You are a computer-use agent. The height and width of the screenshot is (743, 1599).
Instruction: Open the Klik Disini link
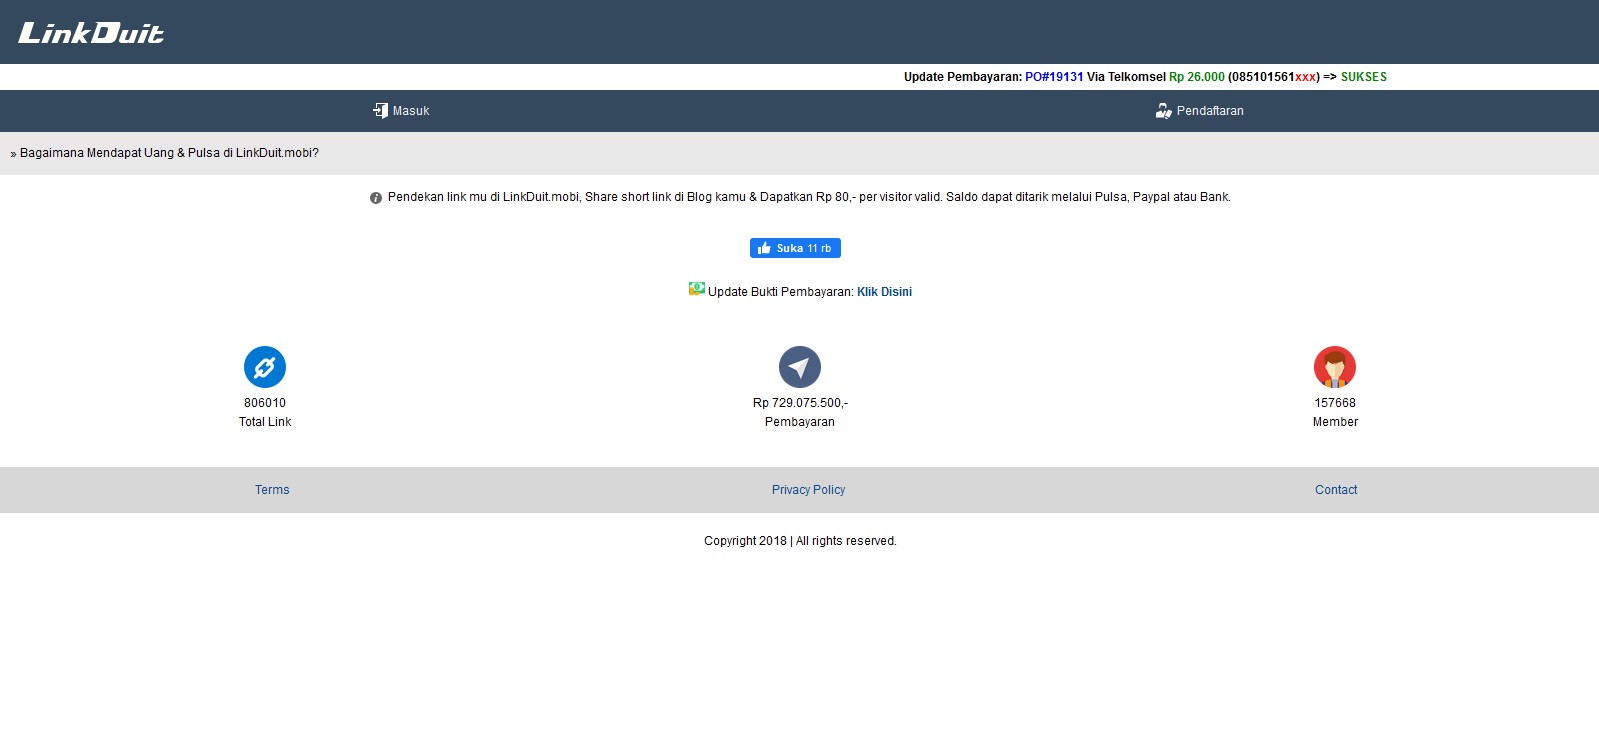[884, 292]
